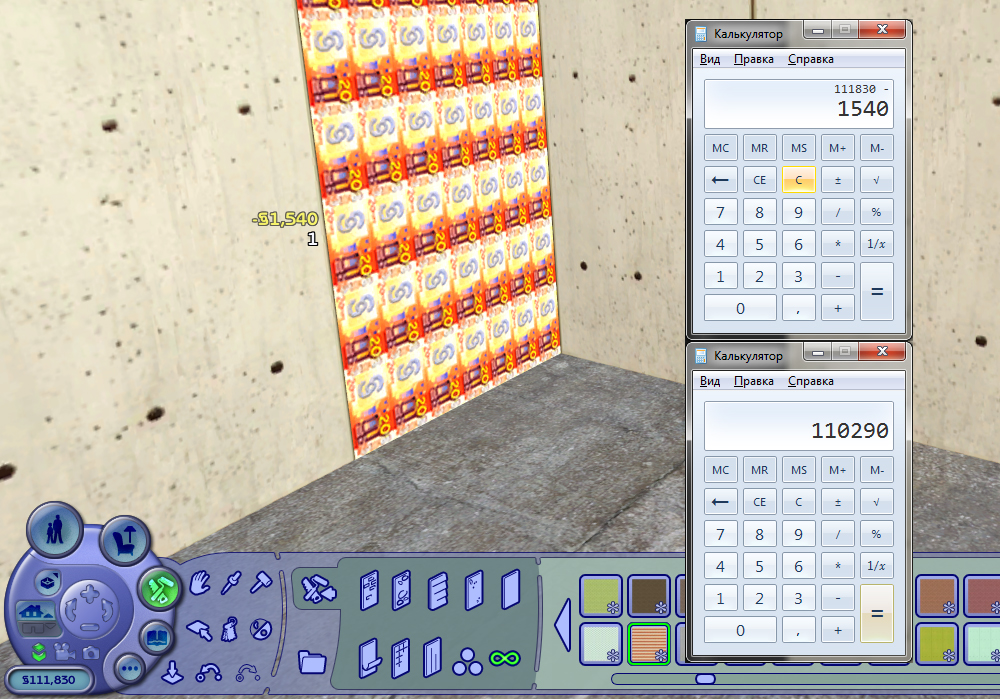The image size is (1000, 699).
Task: Click equals button in calculator showing 110290
Action: point(877,614)
